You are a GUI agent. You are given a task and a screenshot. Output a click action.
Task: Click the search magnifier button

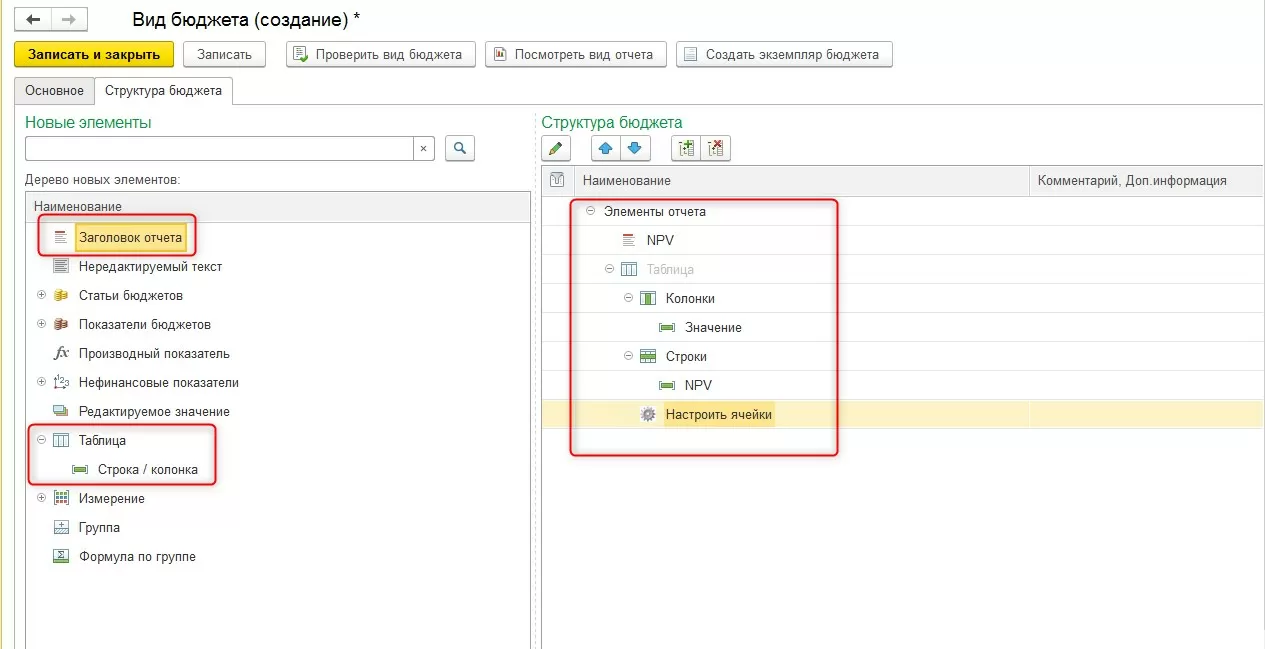[460, 148]
